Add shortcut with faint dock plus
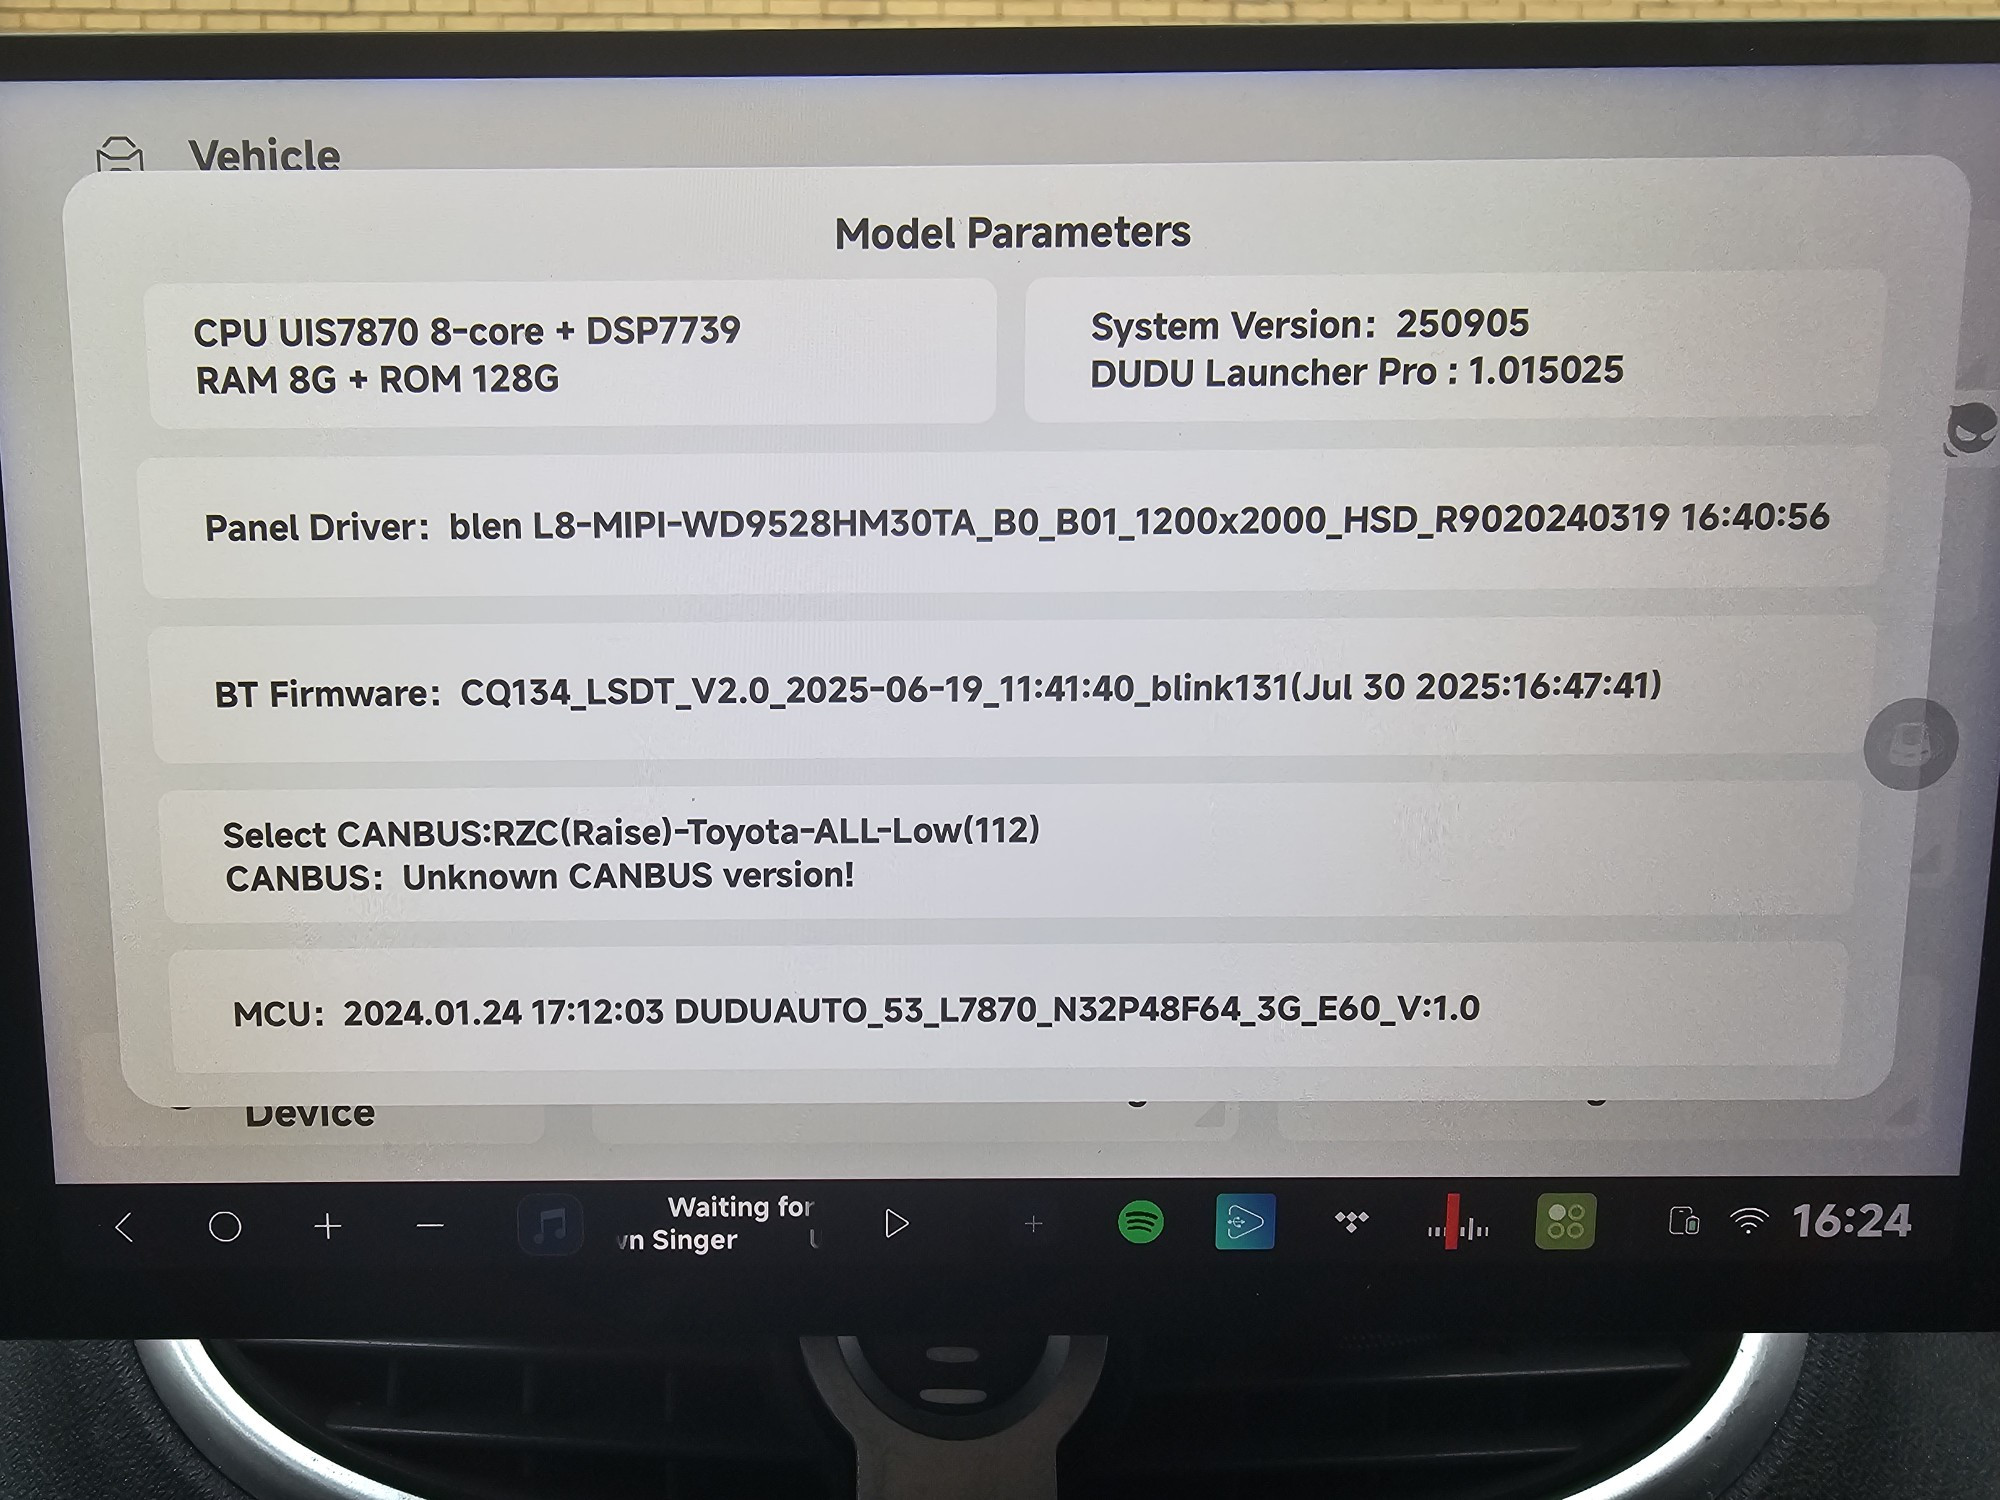2000x1500 pixels. pos(1033,1223)
